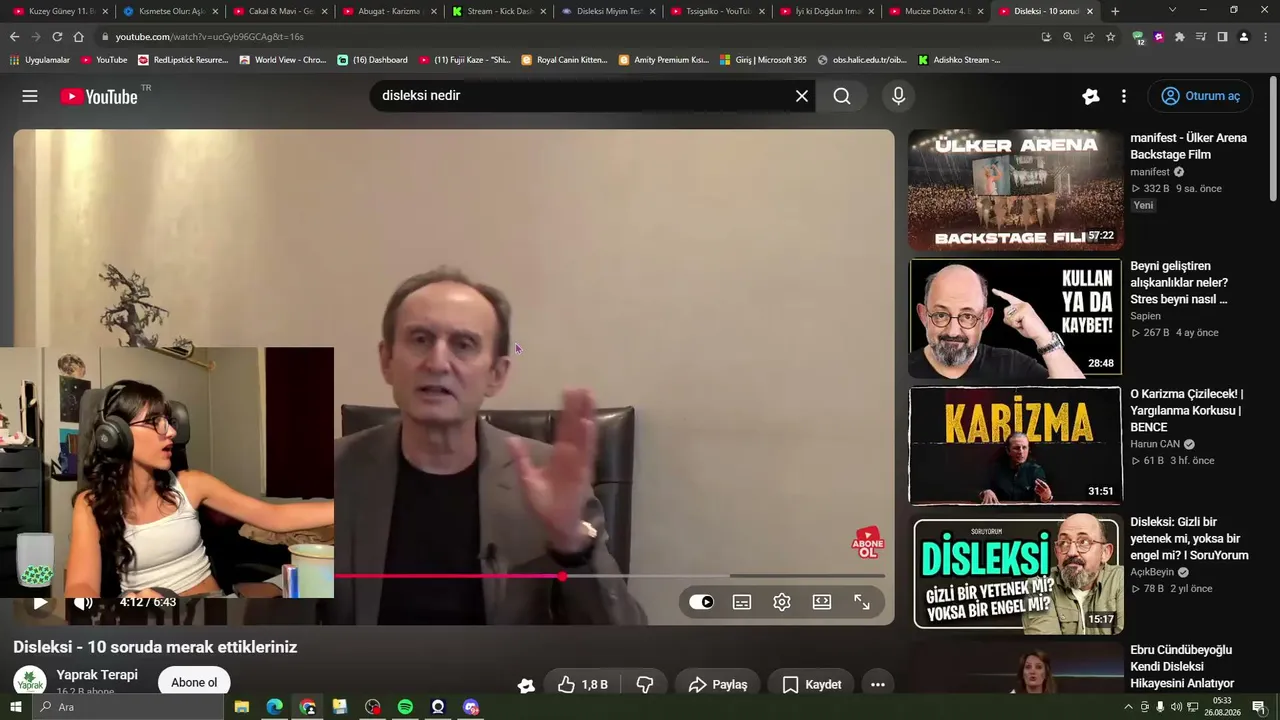1280x720 pixels.
Task: Open the player settings gear
Action: tap(782, 602)
